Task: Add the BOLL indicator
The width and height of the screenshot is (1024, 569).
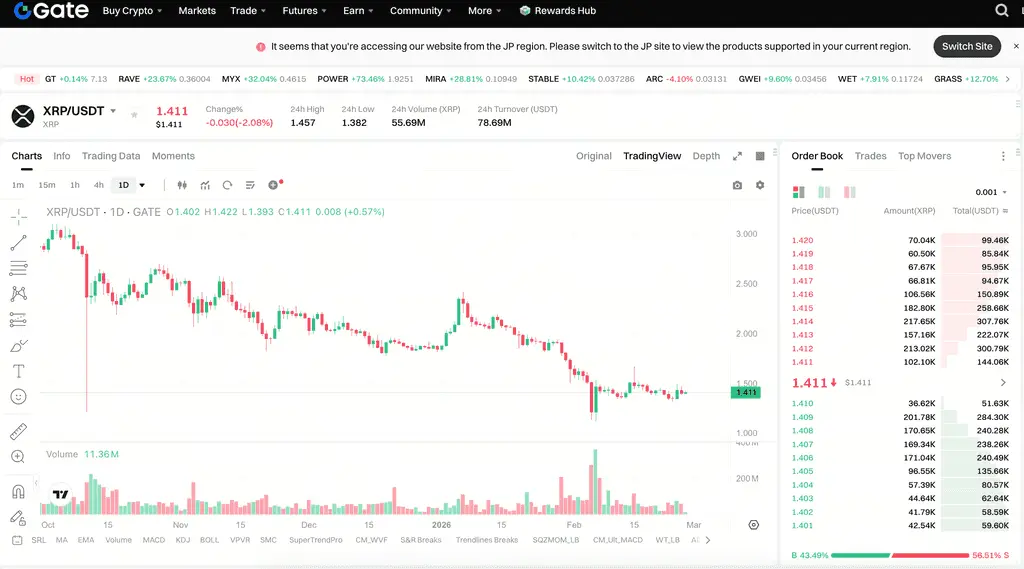Action: 209,540
